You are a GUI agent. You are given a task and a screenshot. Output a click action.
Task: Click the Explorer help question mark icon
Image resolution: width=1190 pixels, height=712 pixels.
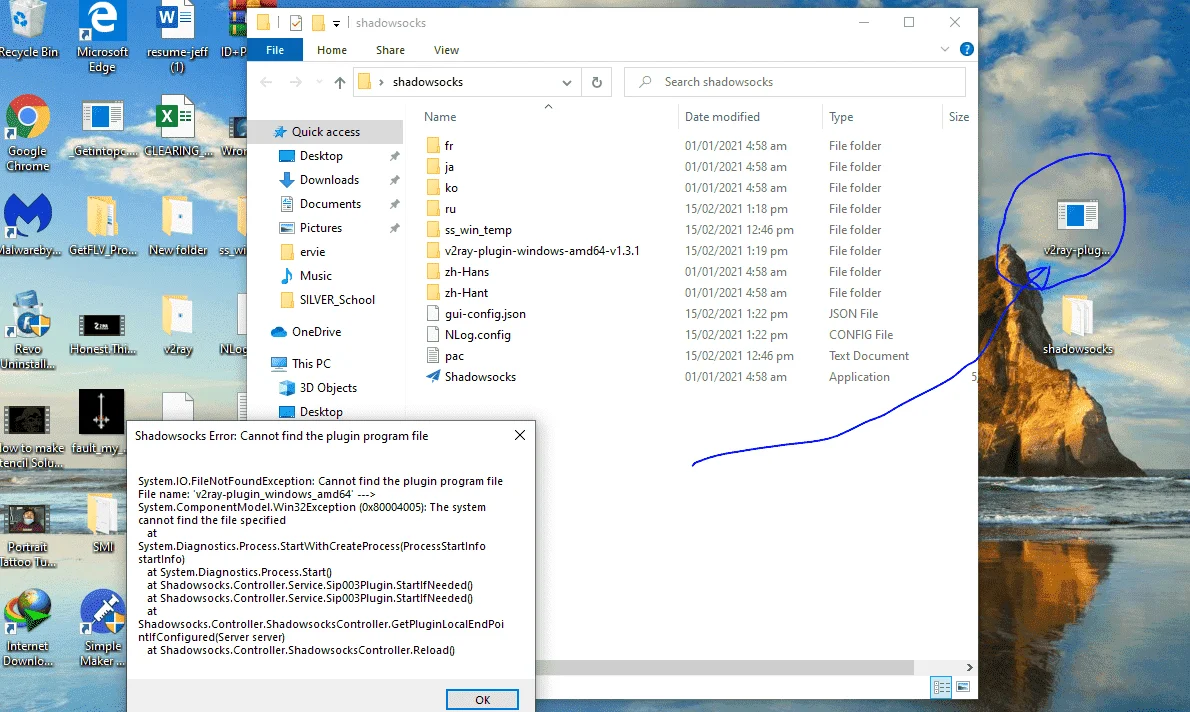coord(966,49)
